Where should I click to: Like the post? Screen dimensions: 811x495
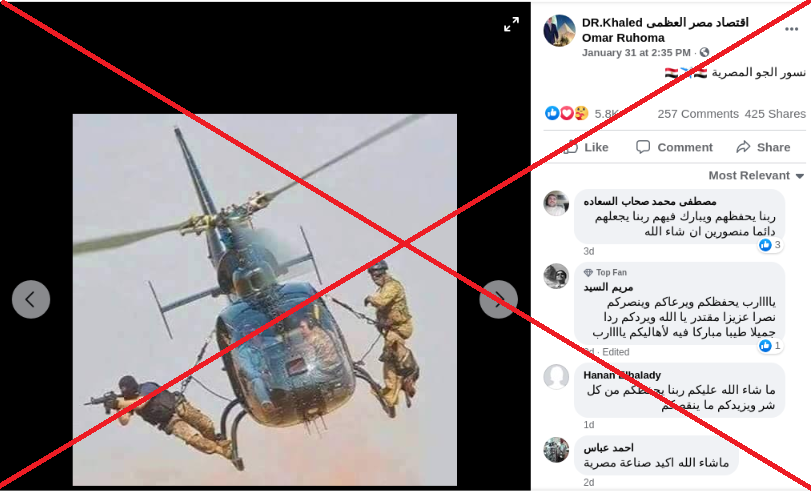(x=585, y=147)
